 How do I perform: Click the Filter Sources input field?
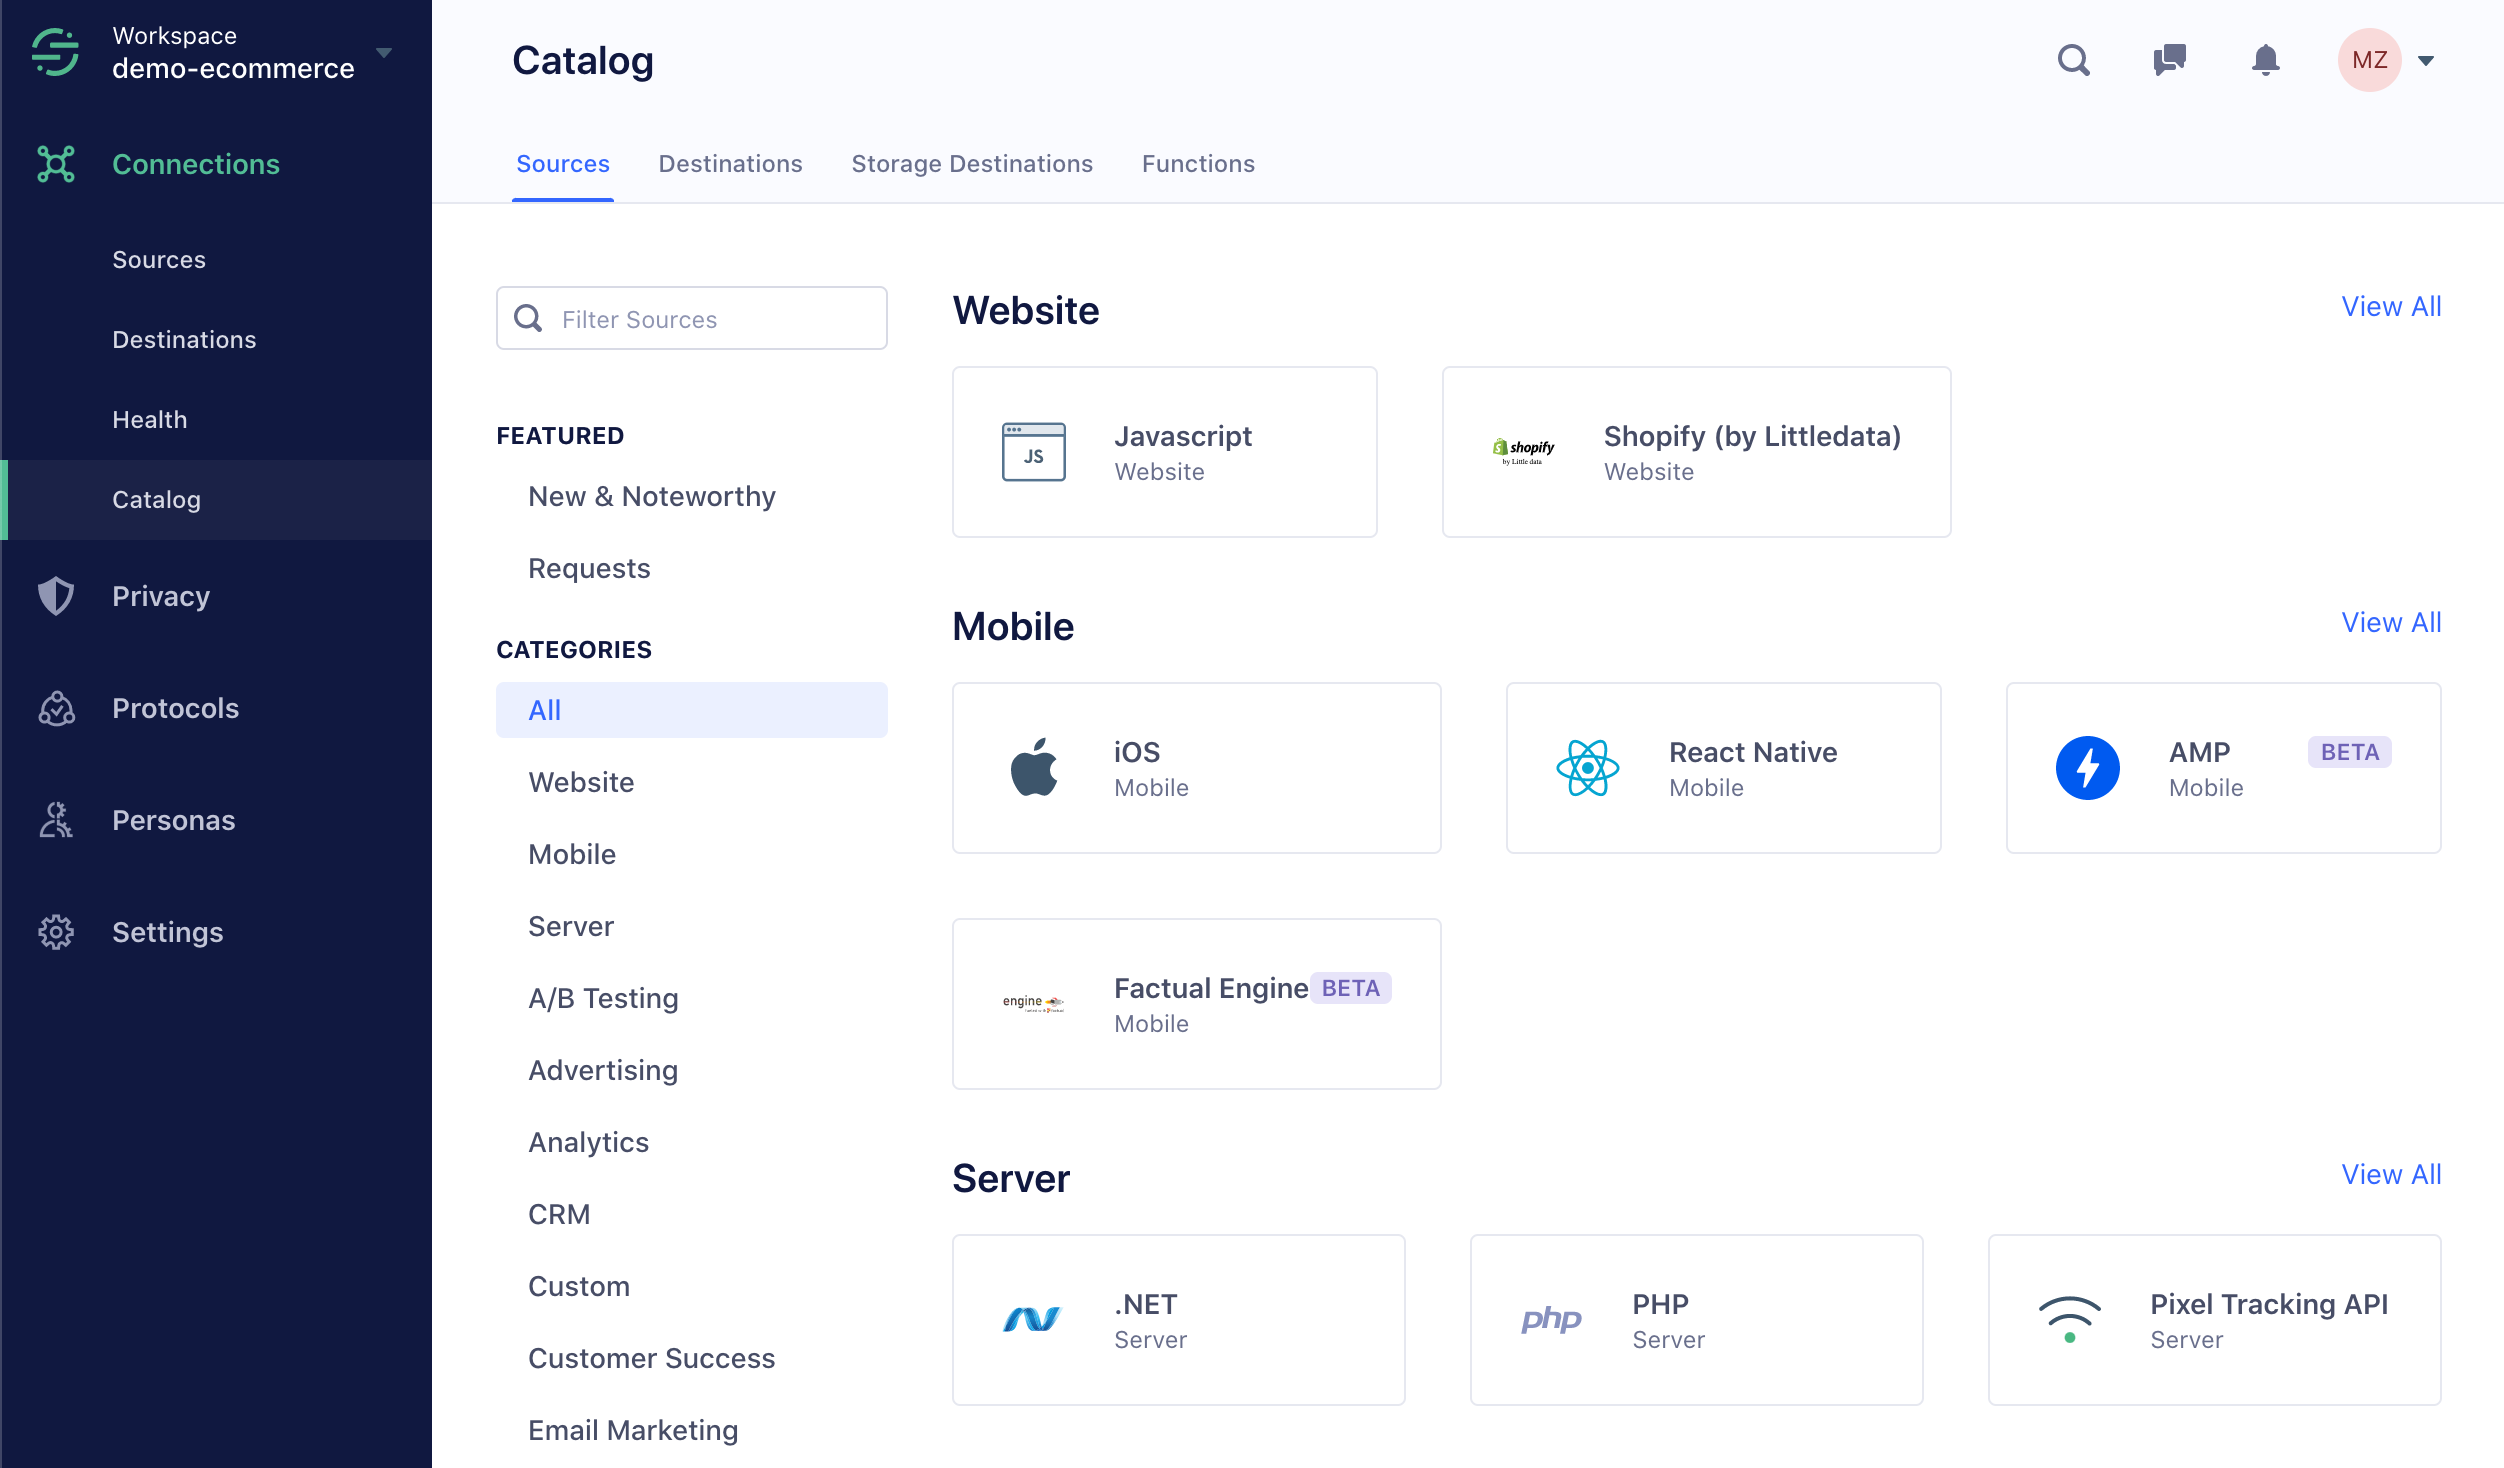click(x=690, y=318)
